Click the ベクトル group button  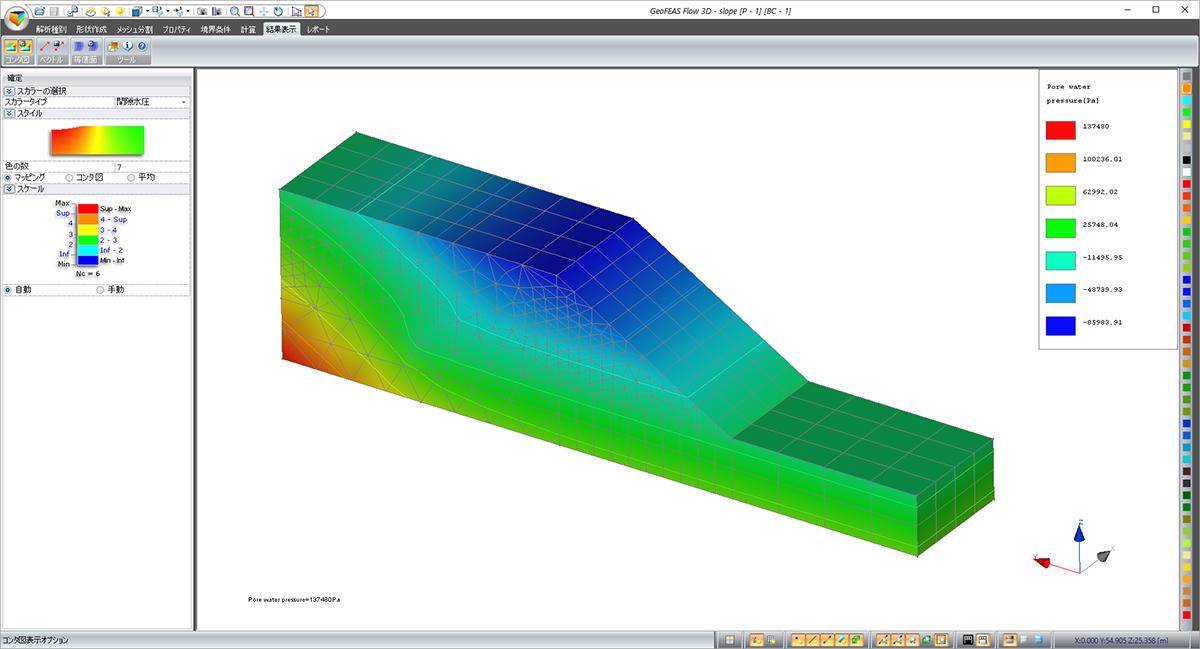pos(51,52)
